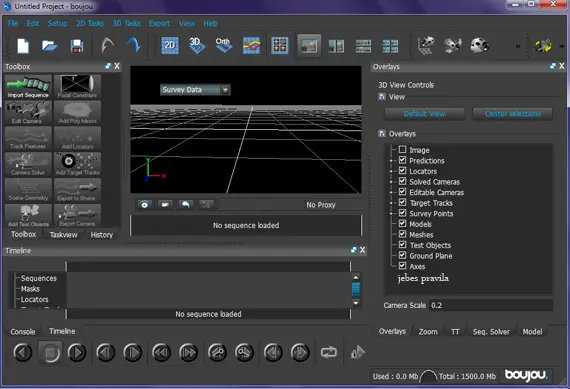Select single image view layout
This screenshot has height=389, width=570.
tap(309, 45)
